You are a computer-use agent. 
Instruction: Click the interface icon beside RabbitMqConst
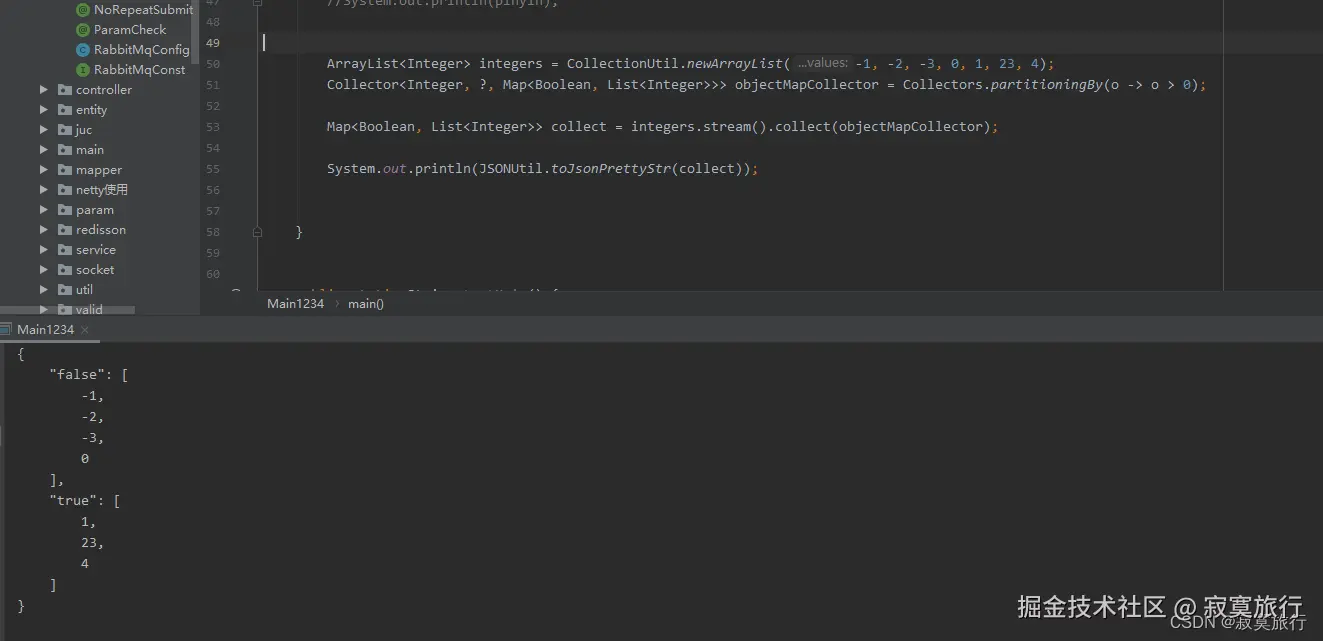(83, 70)
